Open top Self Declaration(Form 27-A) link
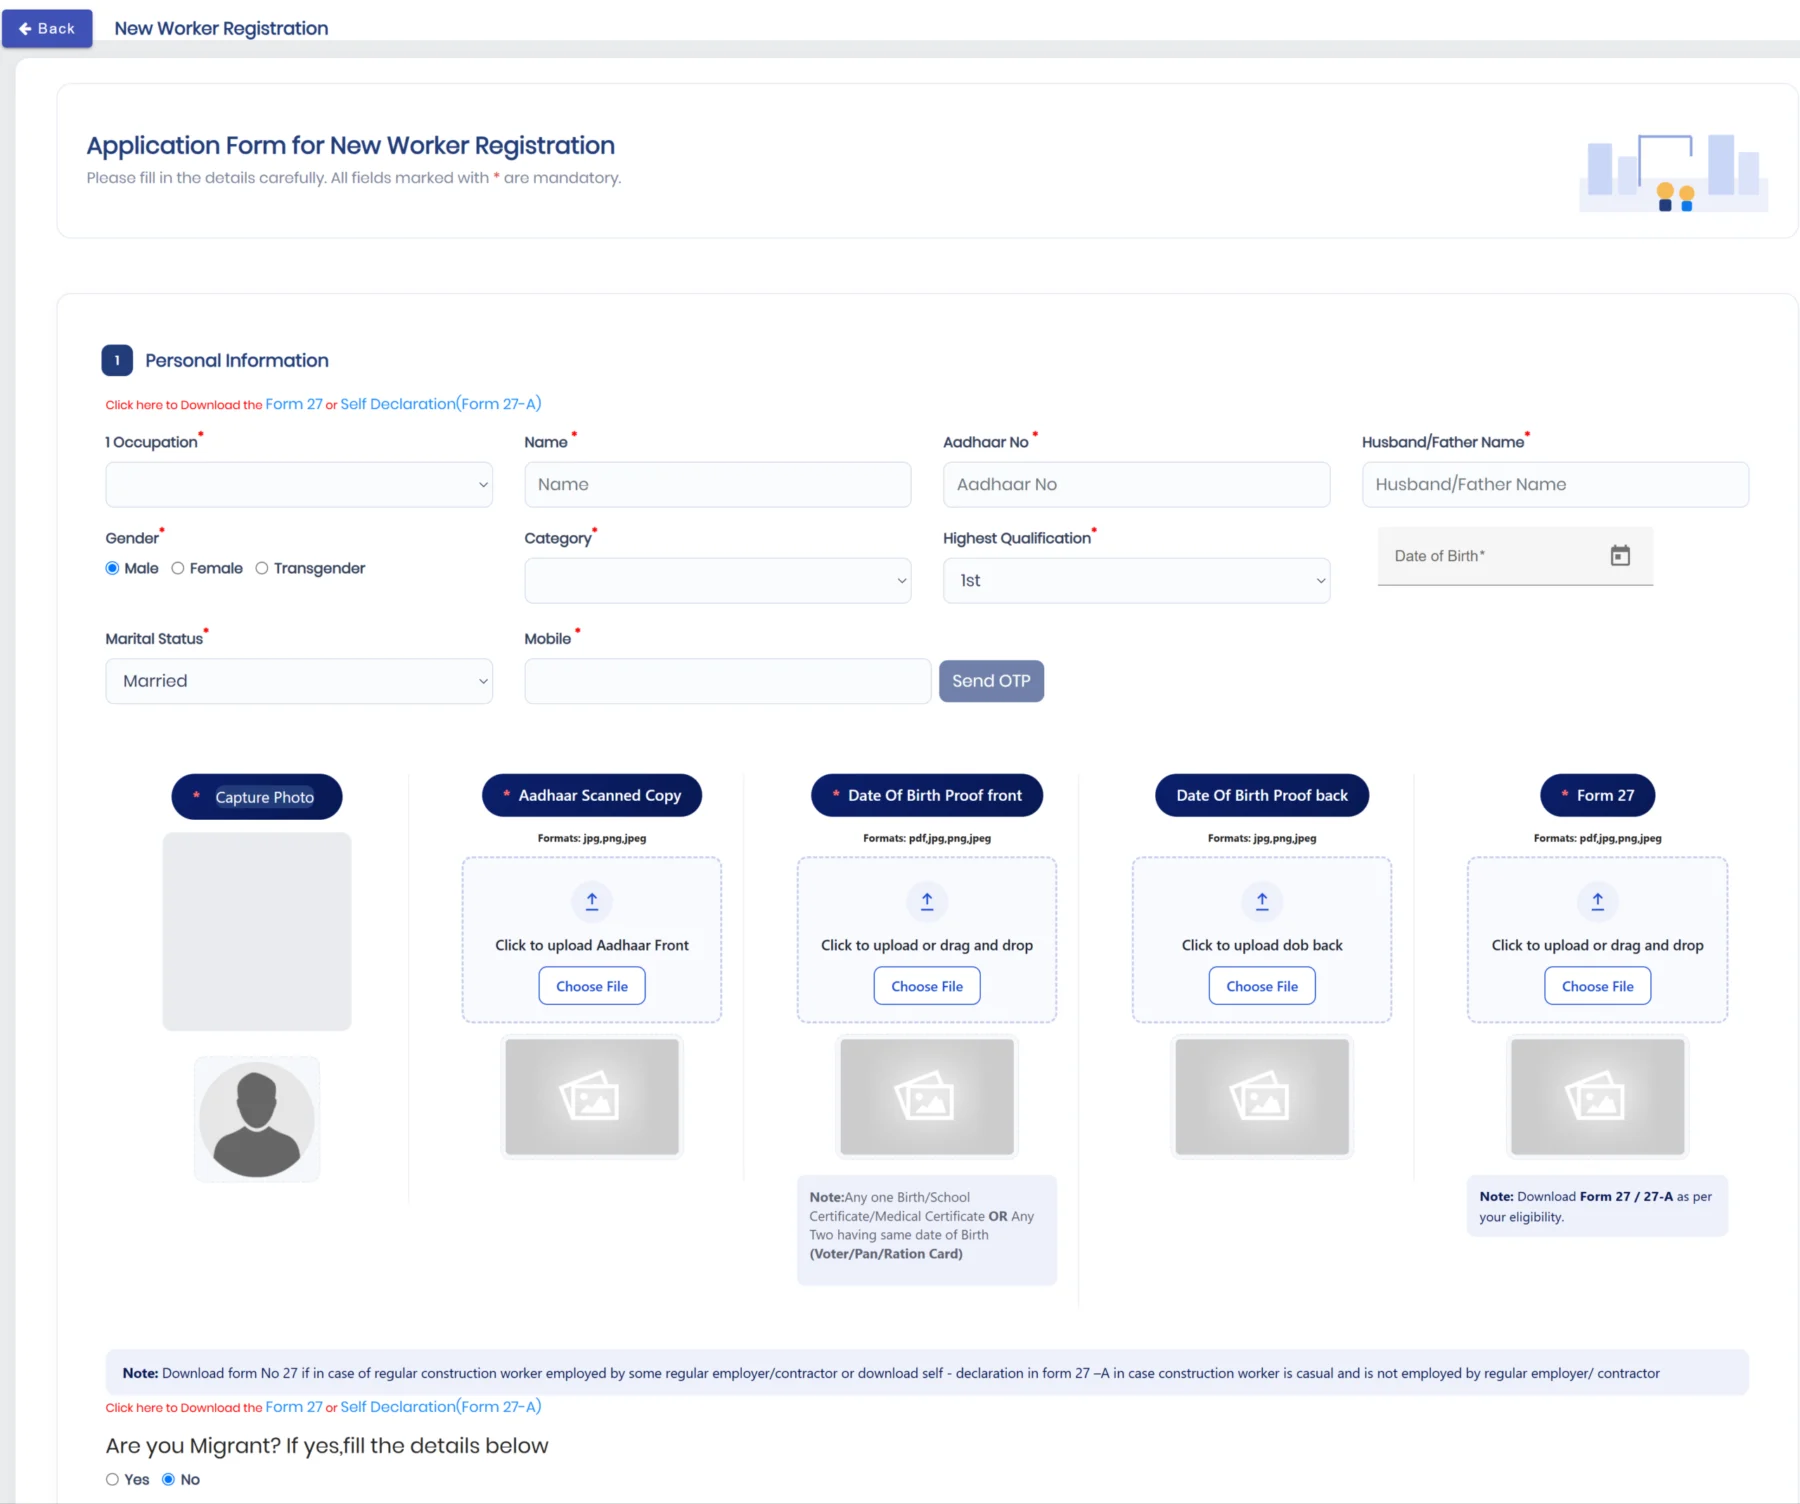This screenshot has height=1504, width=1800. pos(441,404)
